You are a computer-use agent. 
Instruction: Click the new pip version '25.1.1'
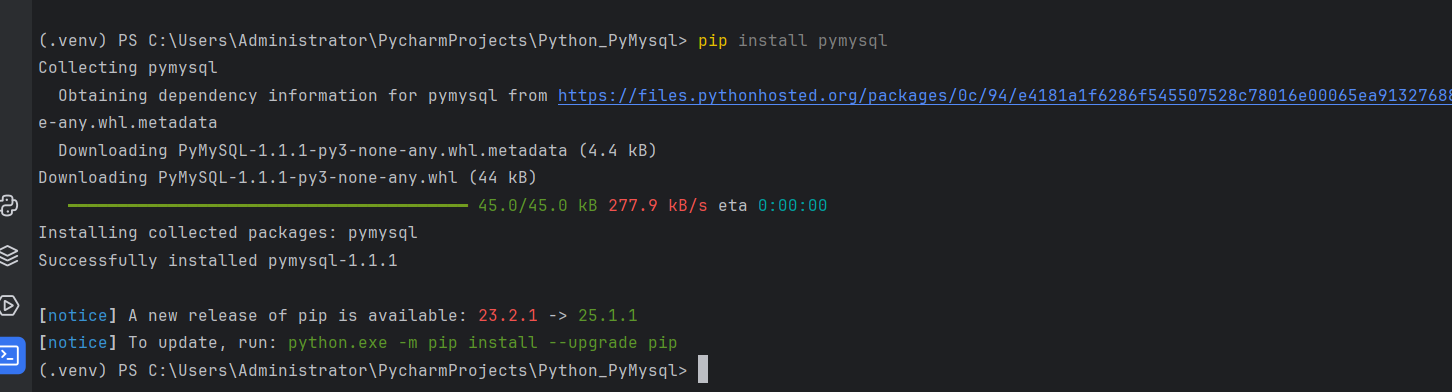(x=608, y=315)
